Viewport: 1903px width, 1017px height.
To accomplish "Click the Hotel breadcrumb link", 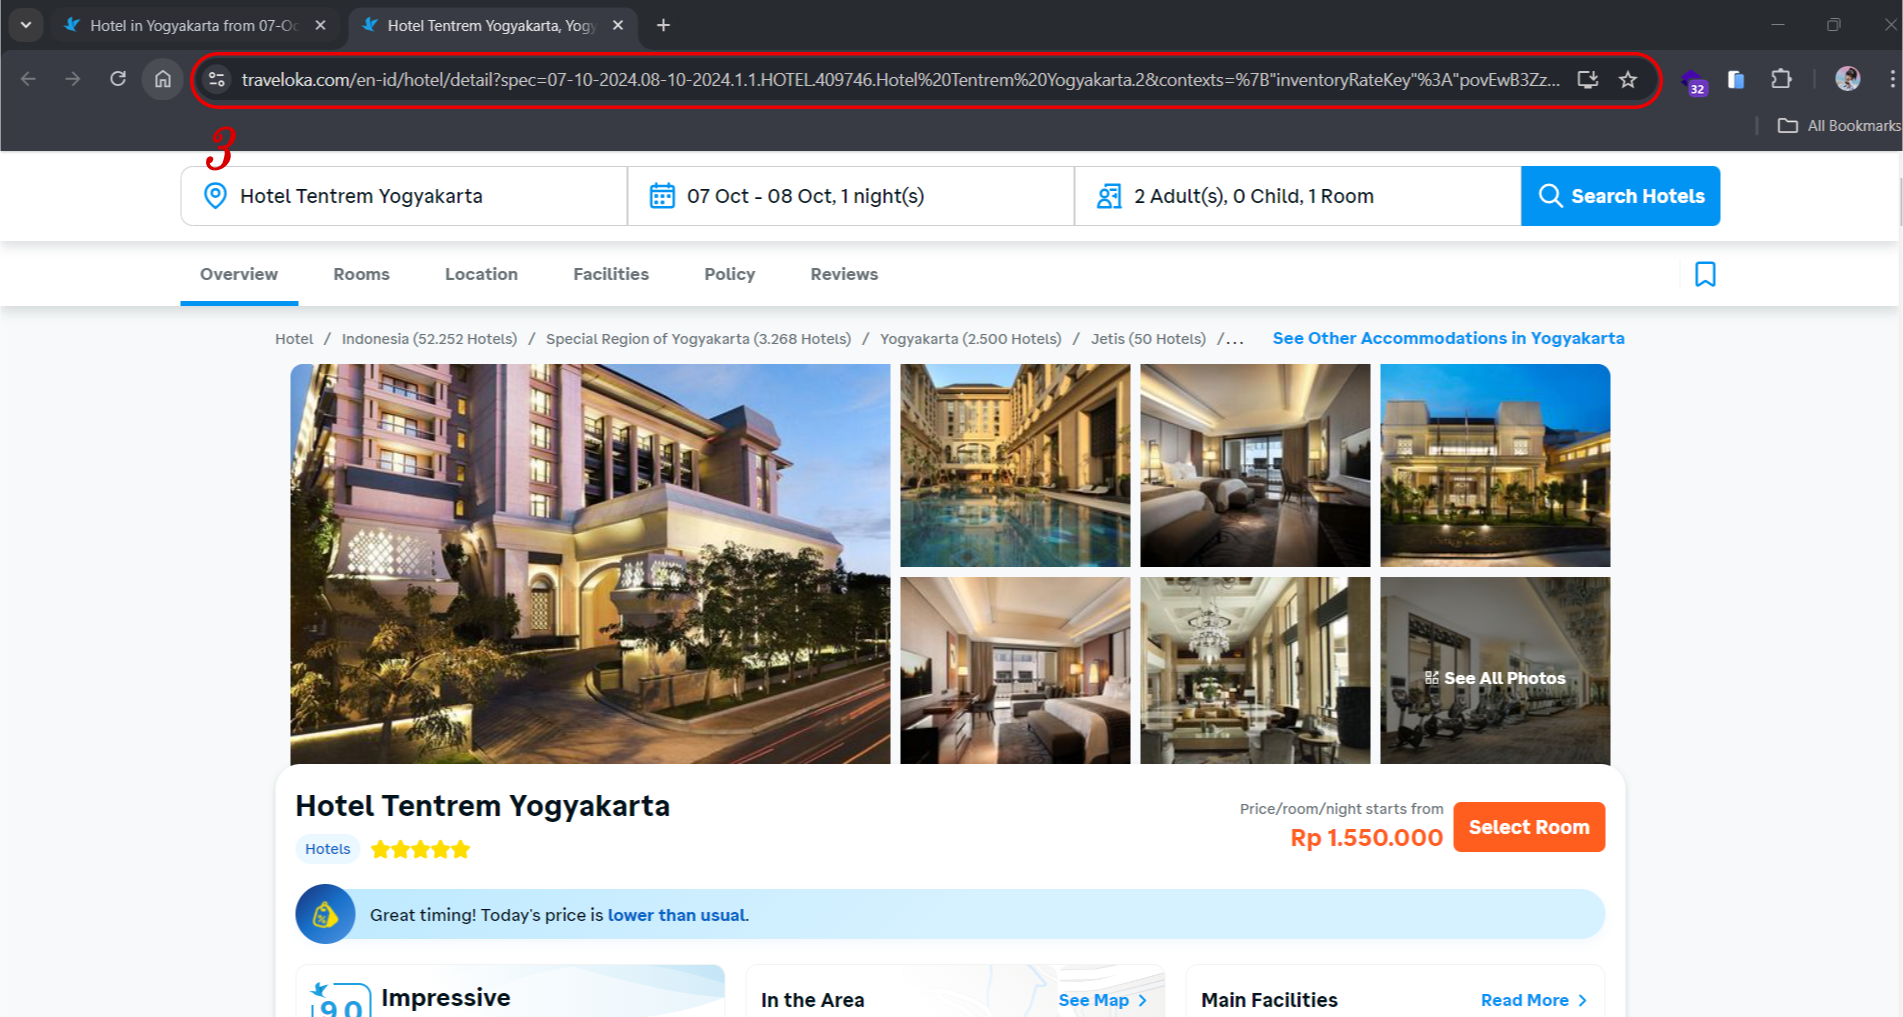I will (x=294, y=339).
